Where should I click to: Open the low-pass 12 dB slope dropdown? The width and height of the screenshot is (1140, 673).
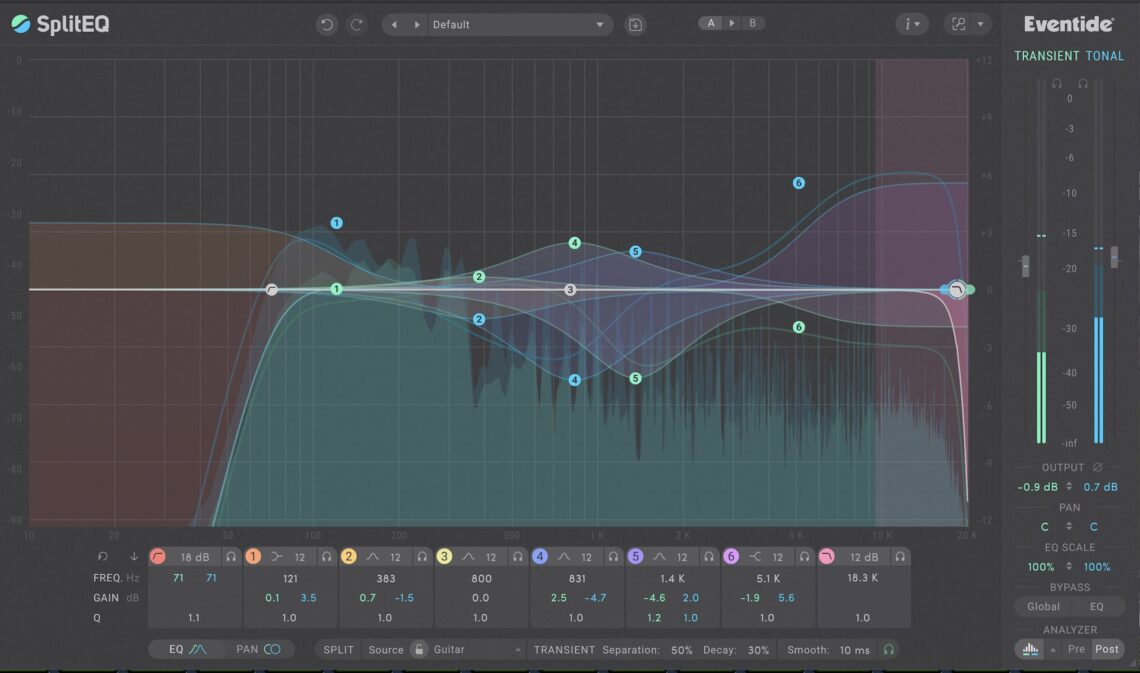[864, 557]
